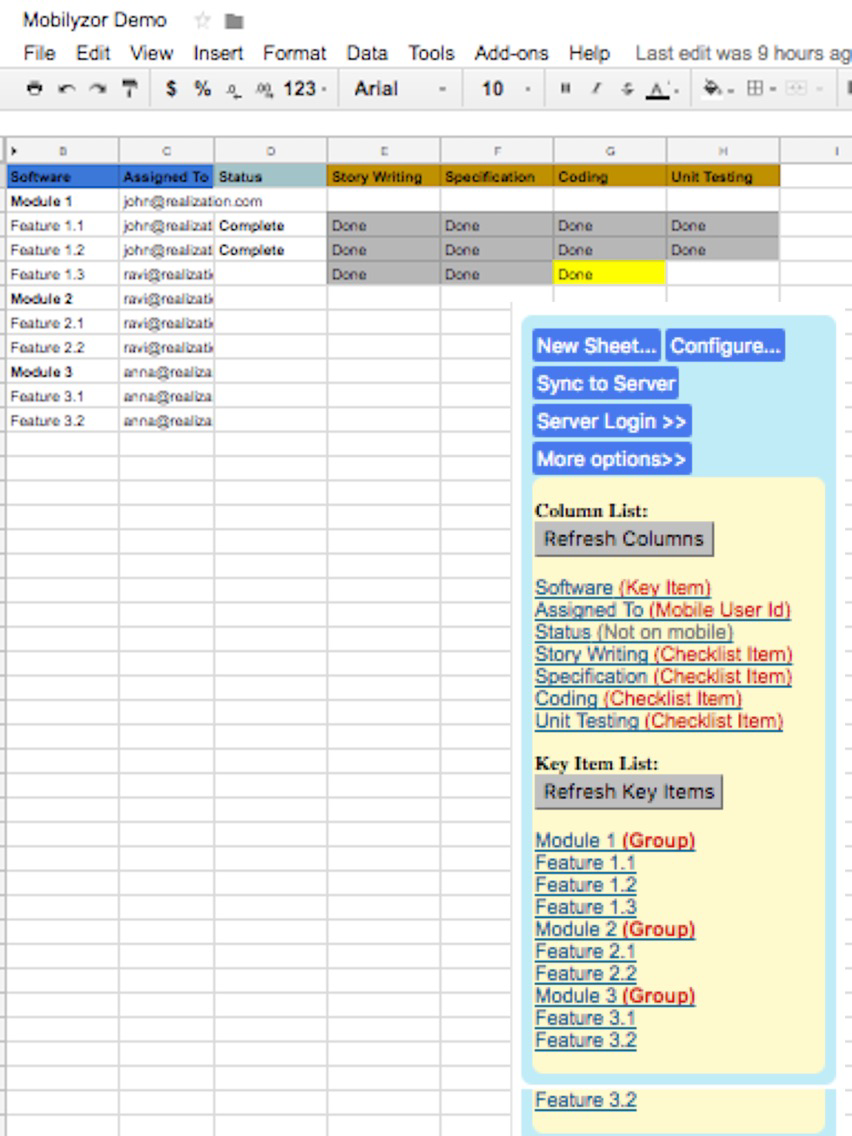
Task: Expand More options>> section
Action: 612,459
